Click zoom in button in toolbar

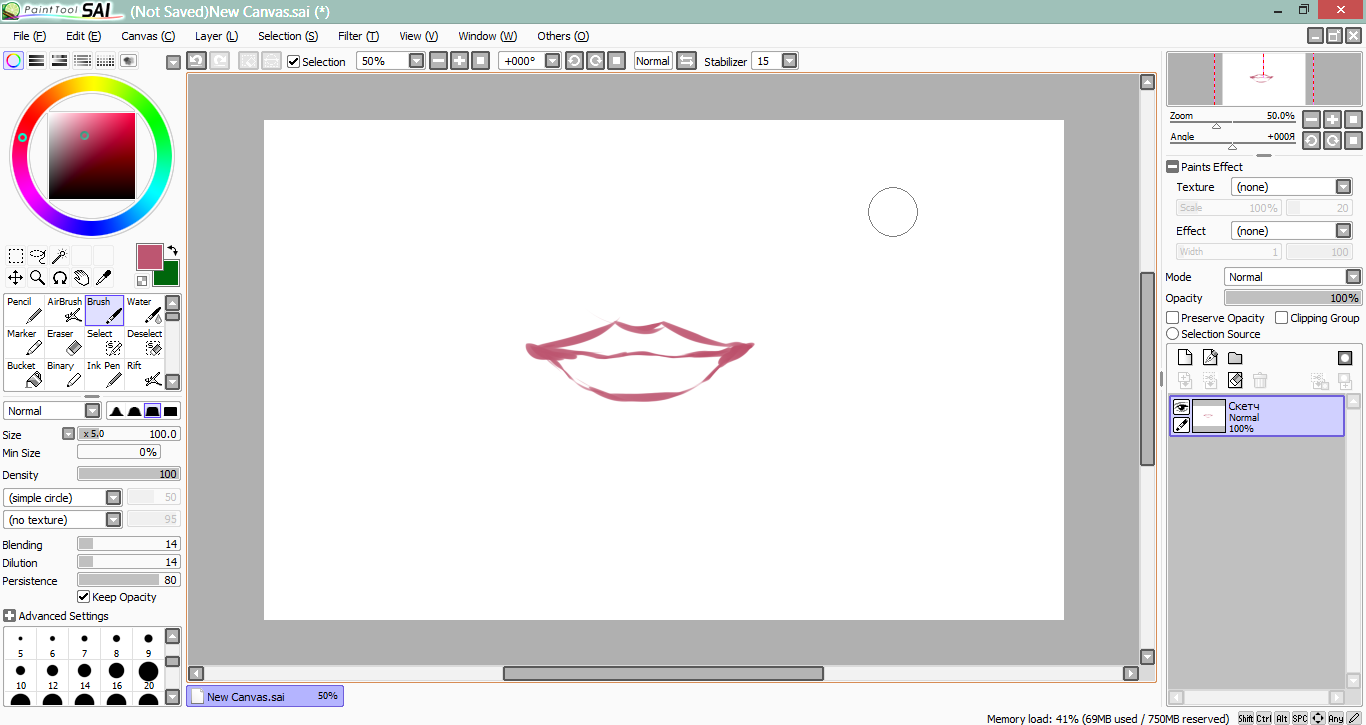pyautogui.click(x=459, y=61)
